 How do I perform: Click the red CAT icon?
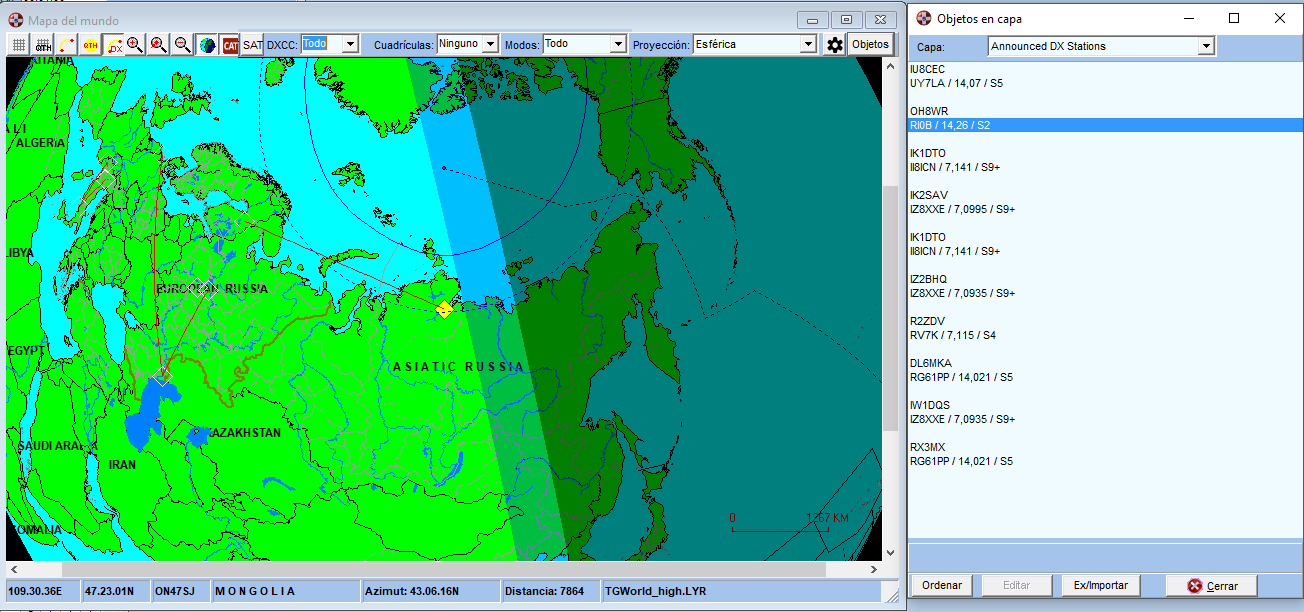point(231,45)
